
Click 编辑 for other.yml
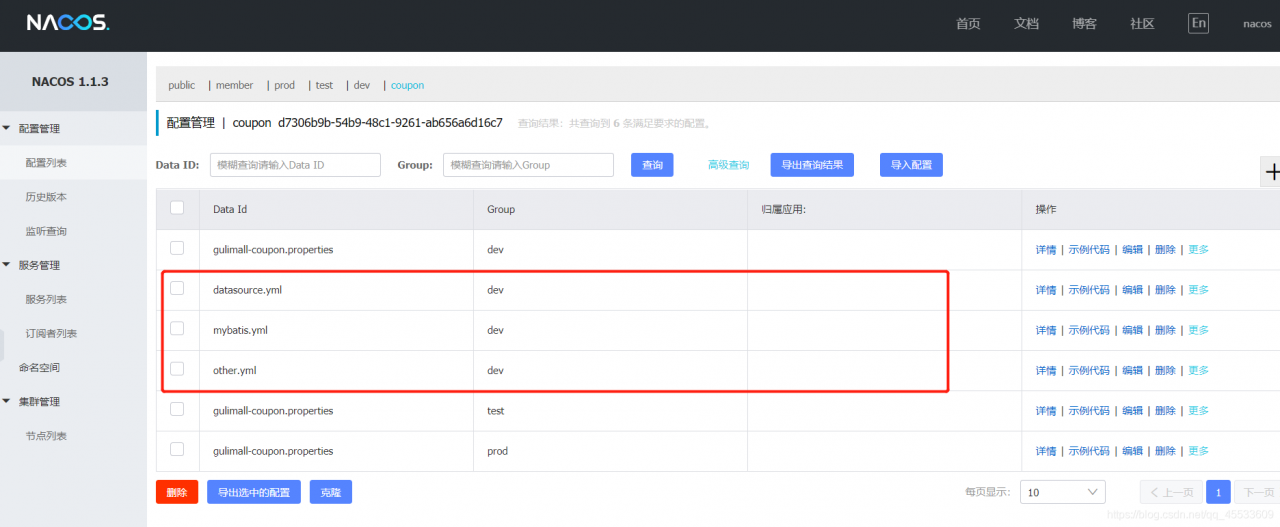point(1132,370)
